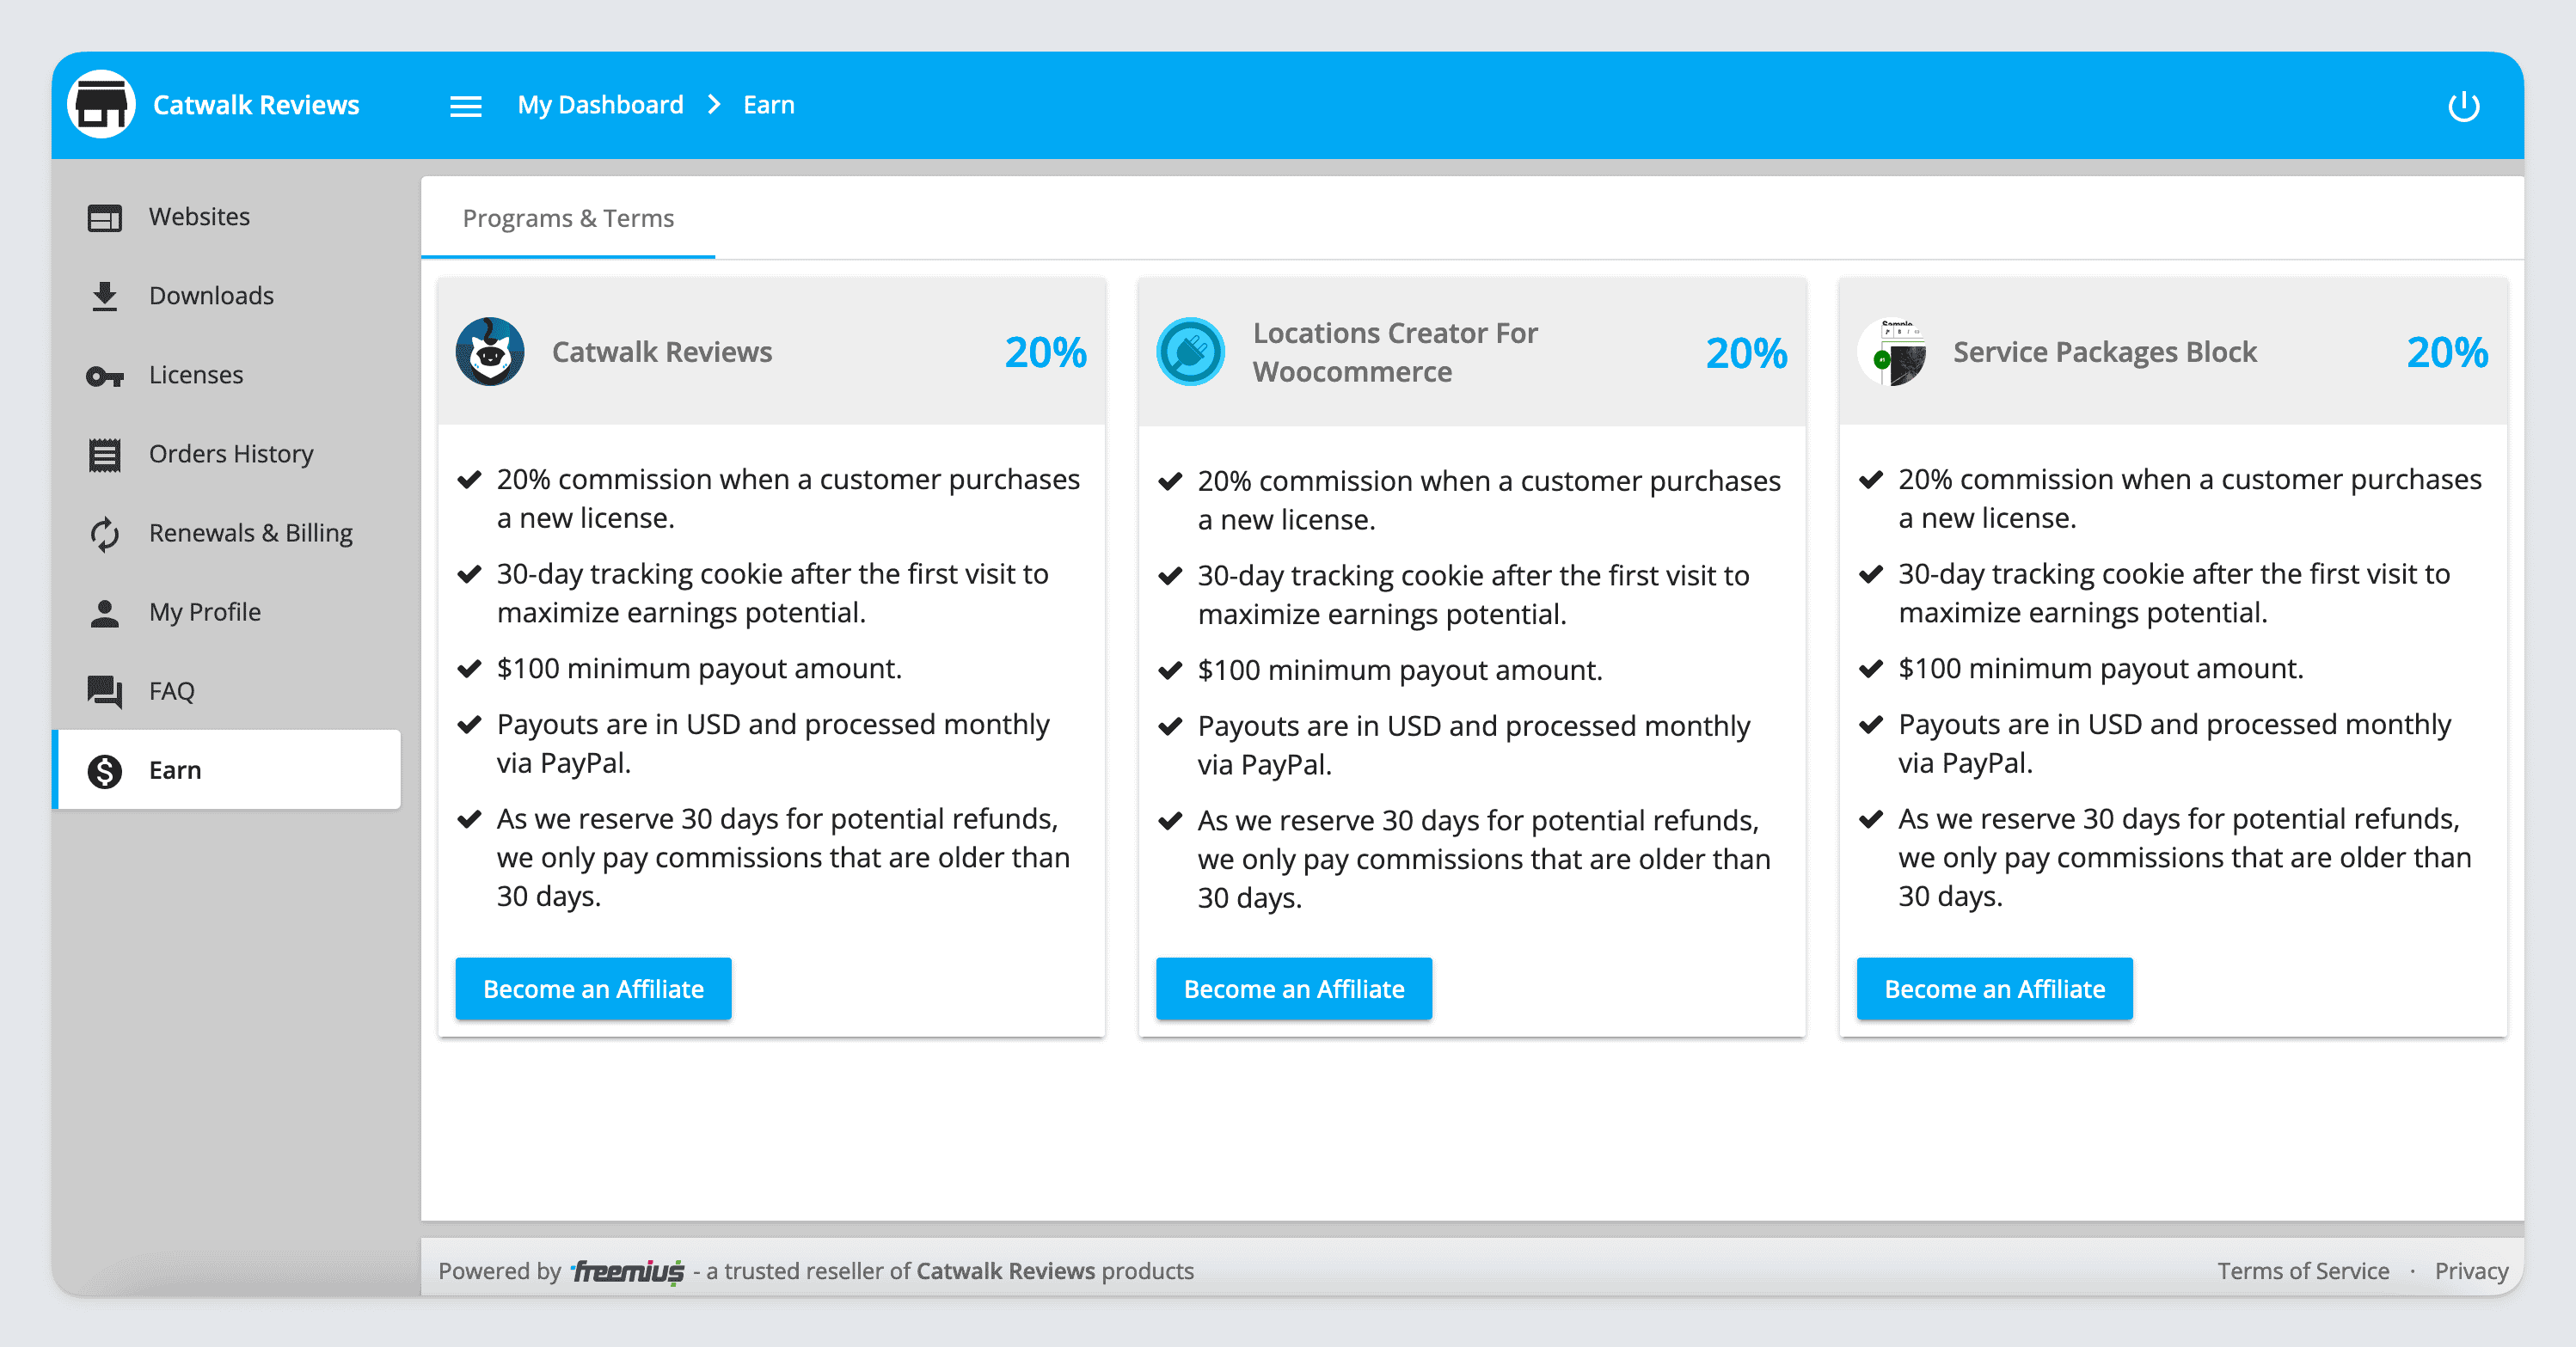Open the Downloads sidebar item

[211, 296]
